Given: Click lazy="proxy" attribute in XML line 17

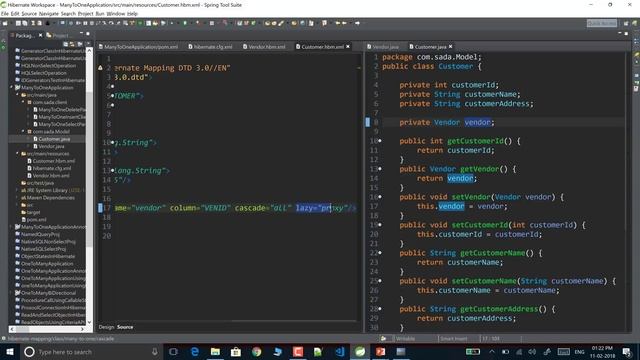Looking at the screenshot, I should point(322,208).
